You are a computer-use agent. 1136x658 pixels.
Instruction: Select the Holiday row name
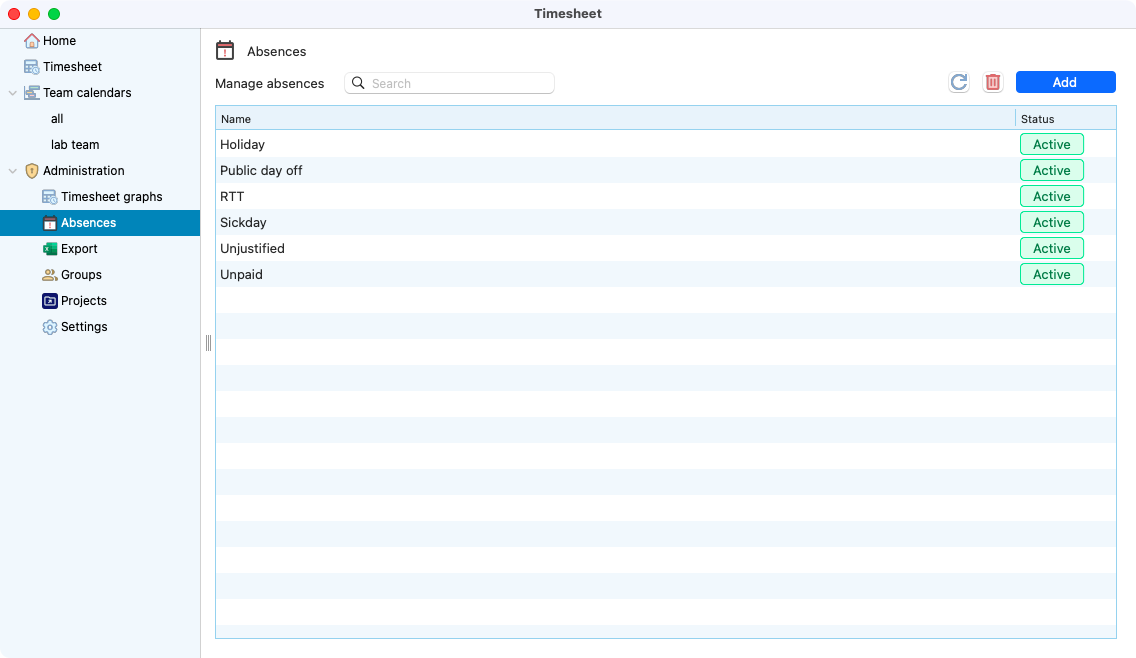tap(242, 145)
